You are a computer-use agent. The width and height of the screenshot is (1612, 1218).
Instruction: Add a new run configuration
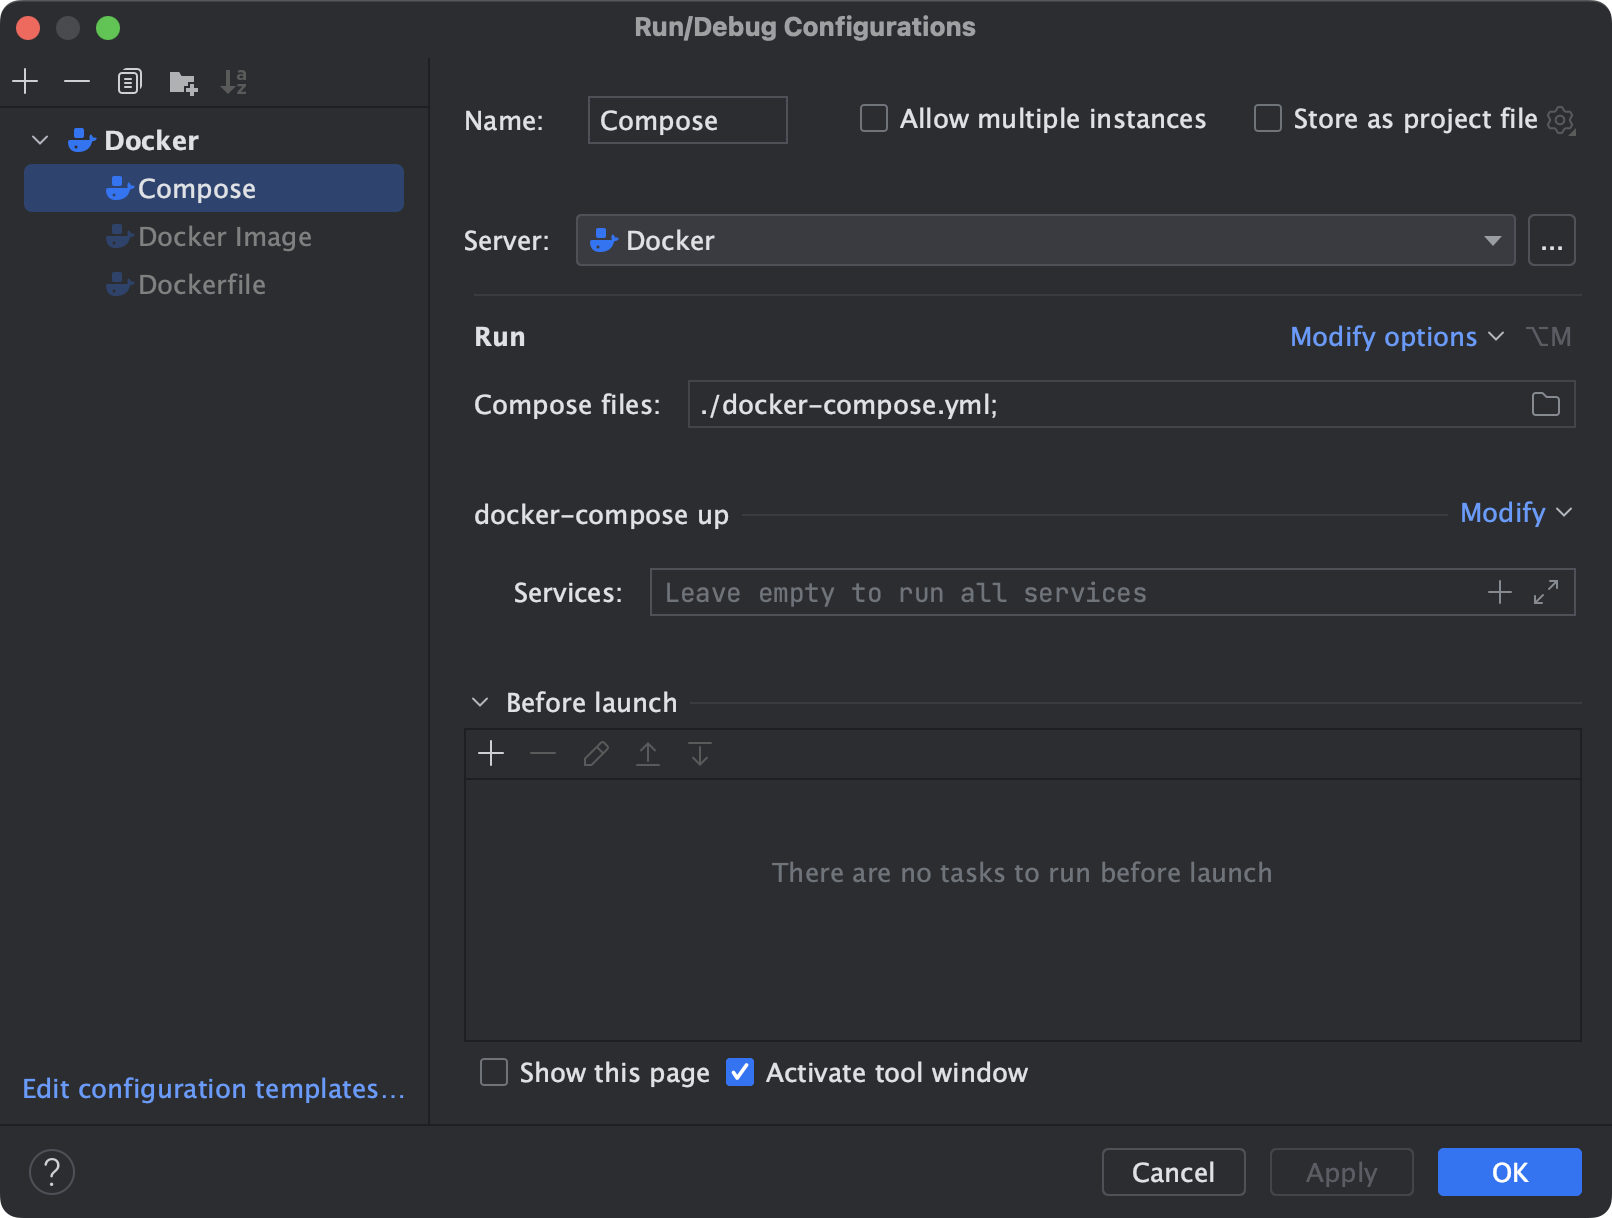tap(25, 81)
